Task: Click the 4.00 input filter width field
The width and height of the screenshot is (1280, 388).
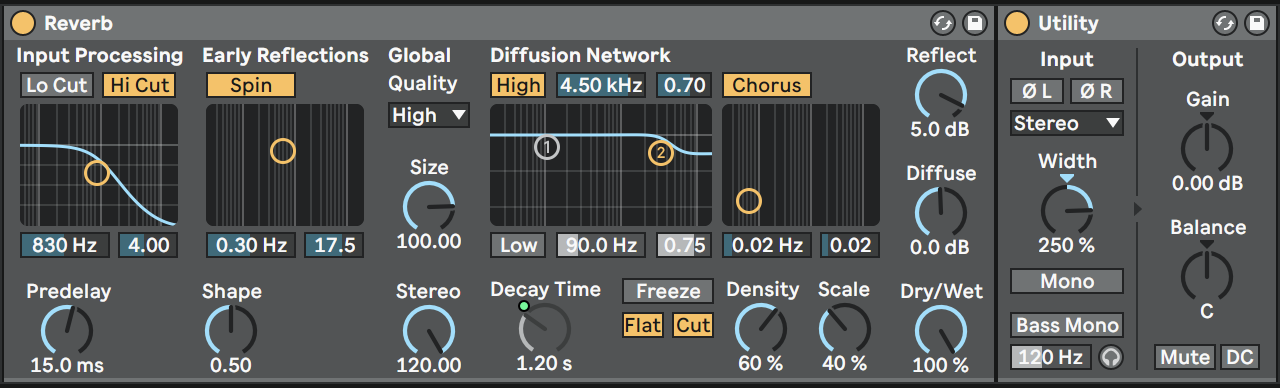Action: pos(148,245)
